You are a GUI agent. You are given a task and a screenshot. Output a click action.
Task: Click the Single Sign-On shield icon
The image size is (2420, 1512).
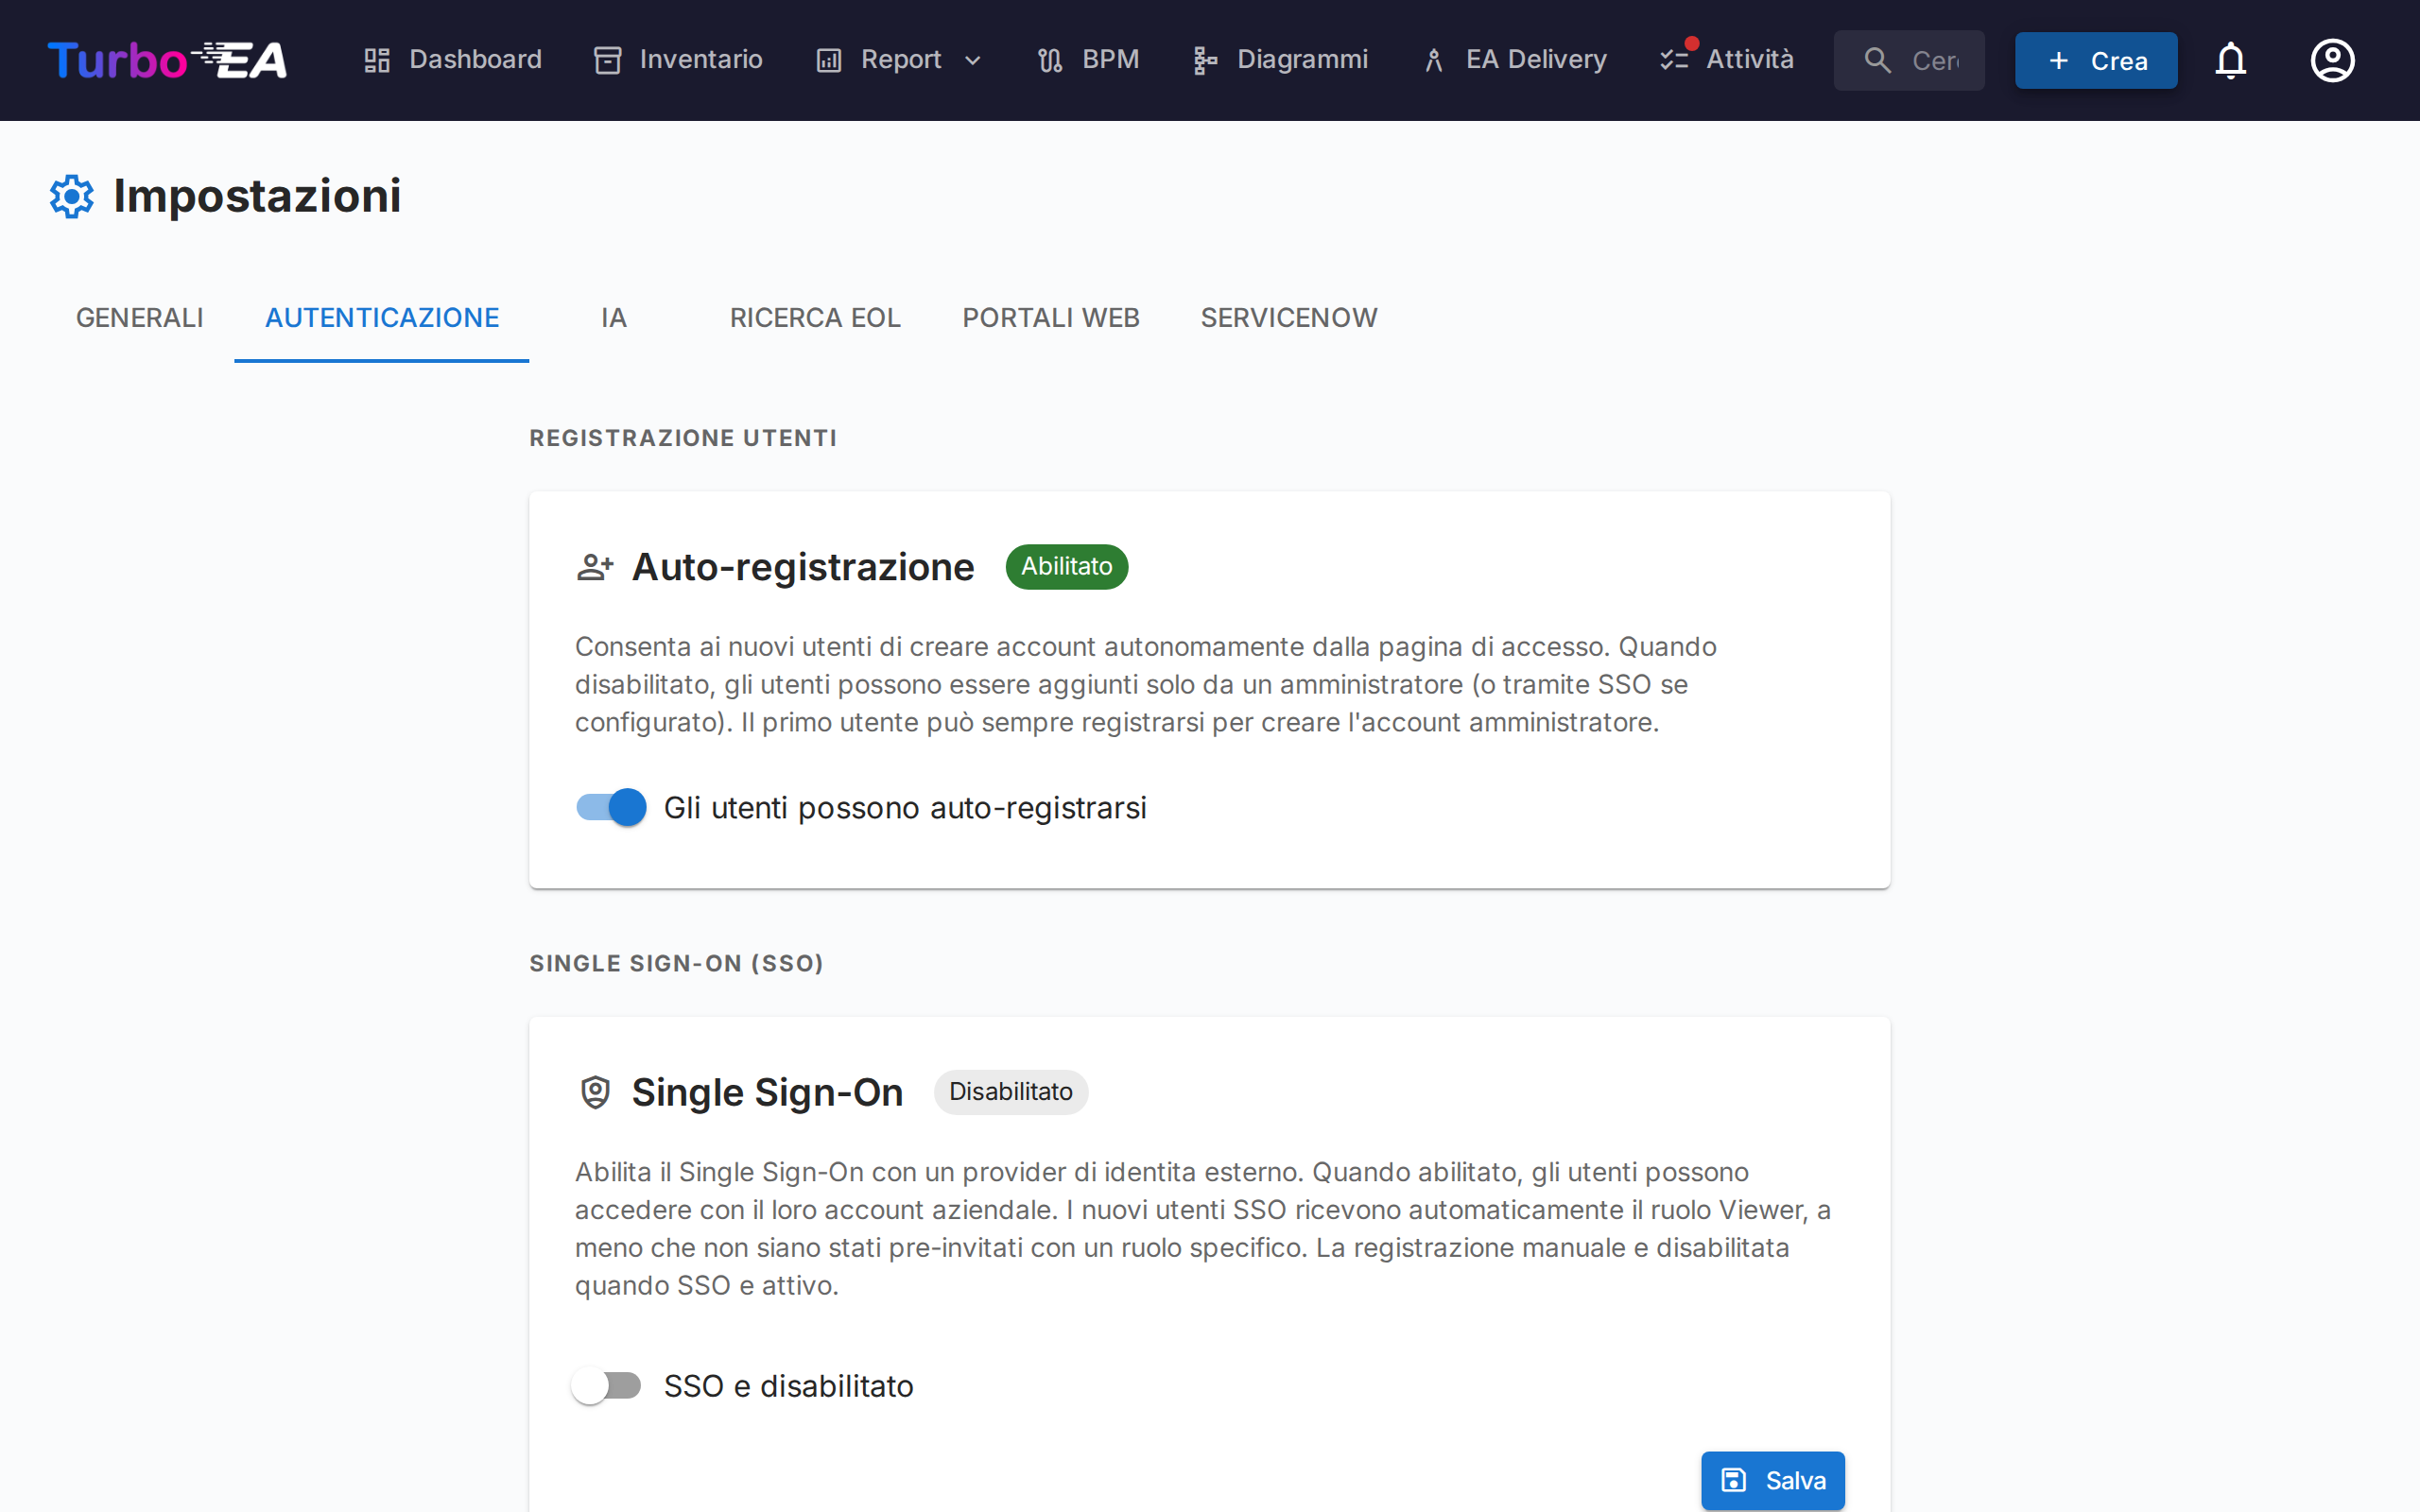(x=595, y=1092)
